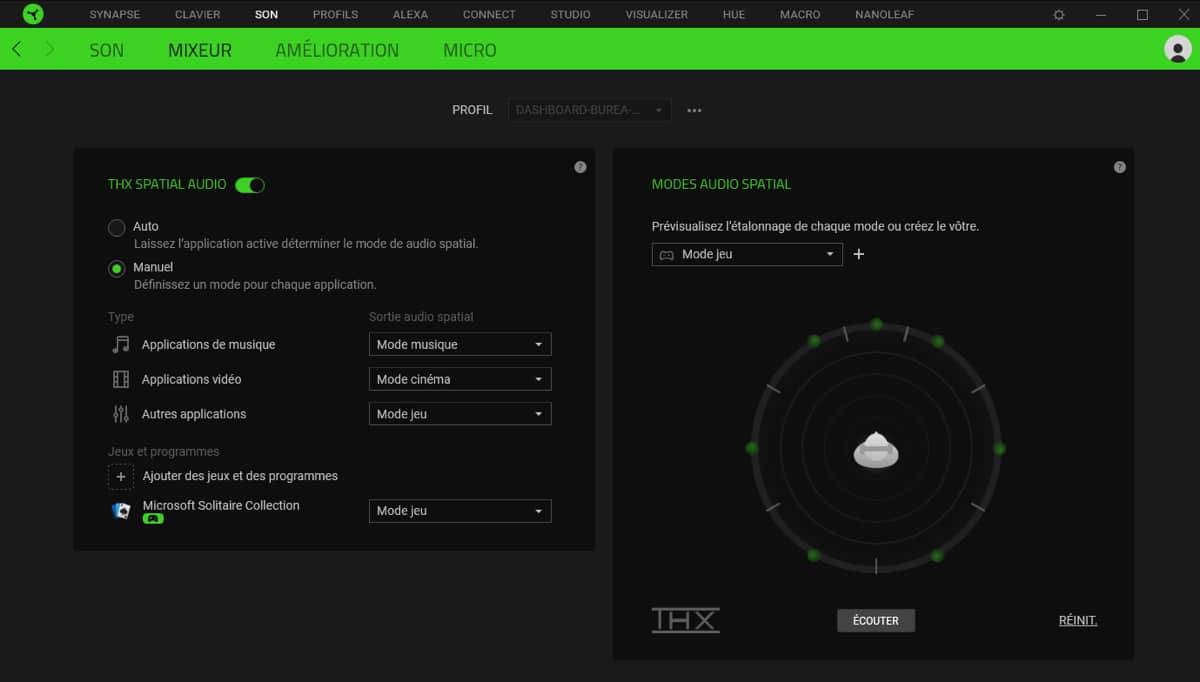This screenshot has width=1200, height=682.
Task: Open Autres applications mode dropdown
Action: (460, 414)
